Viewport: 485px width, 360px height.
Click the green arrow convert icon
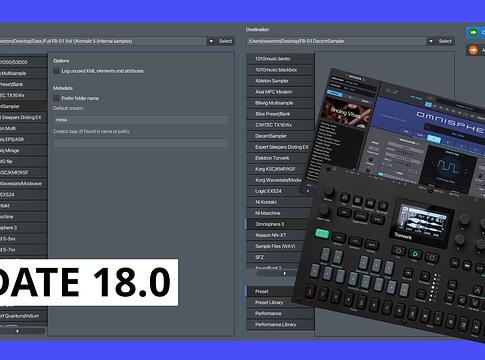tap(473, 33)
